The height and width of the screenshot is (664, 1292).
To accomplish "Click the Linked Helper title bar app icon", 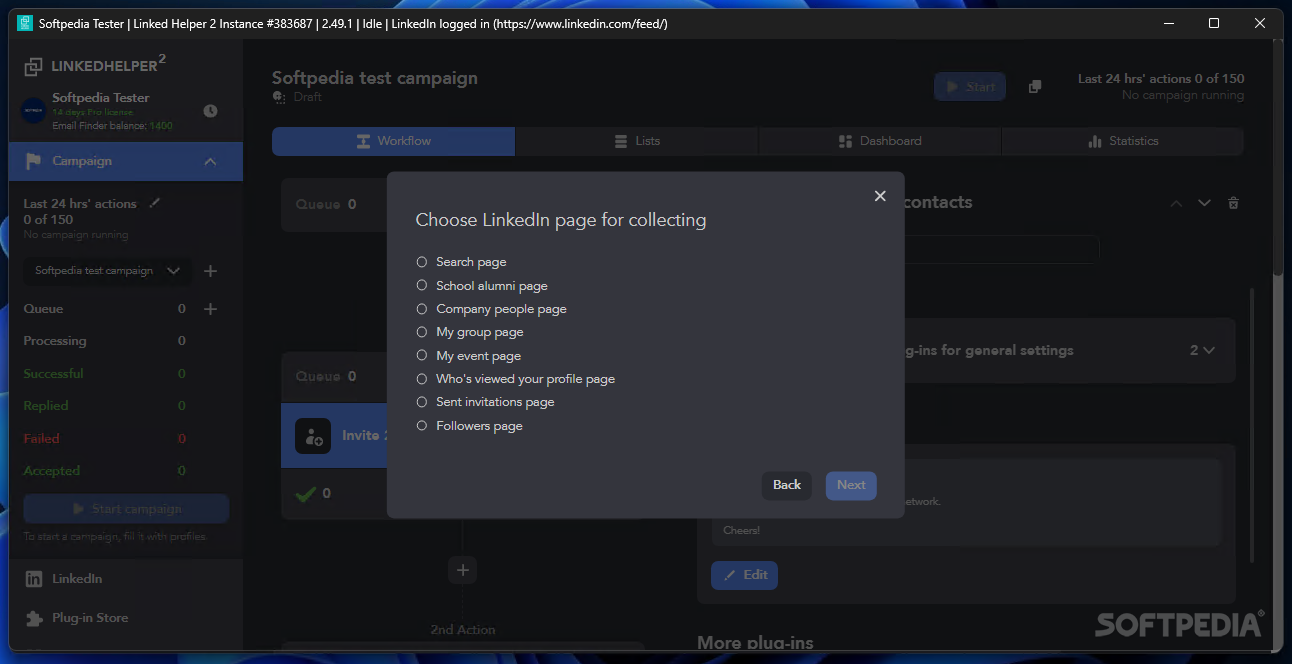I will coord(25,23).
